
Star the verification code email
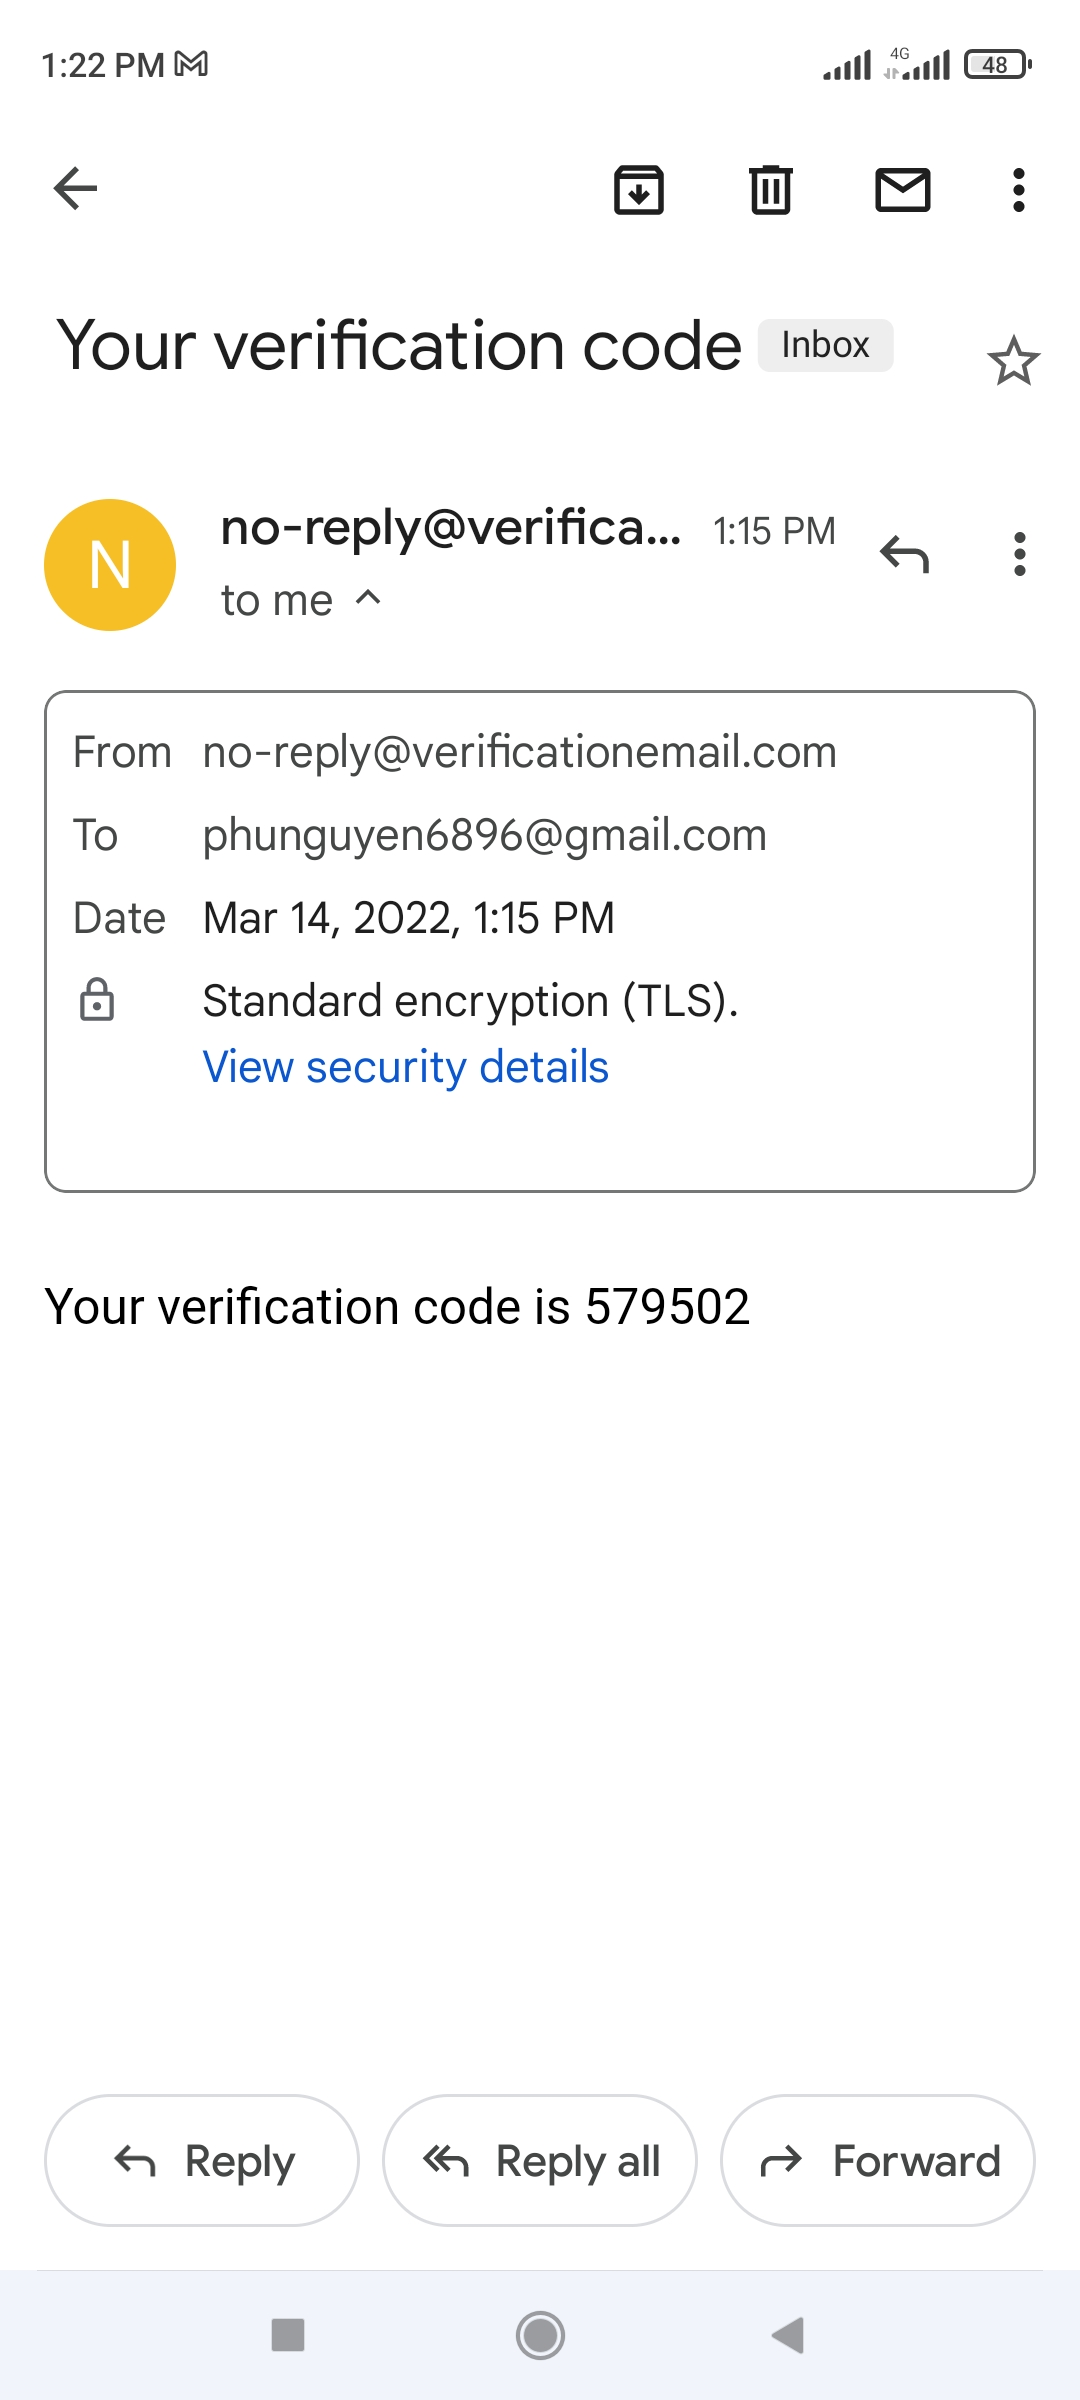tap(1014, 361)
